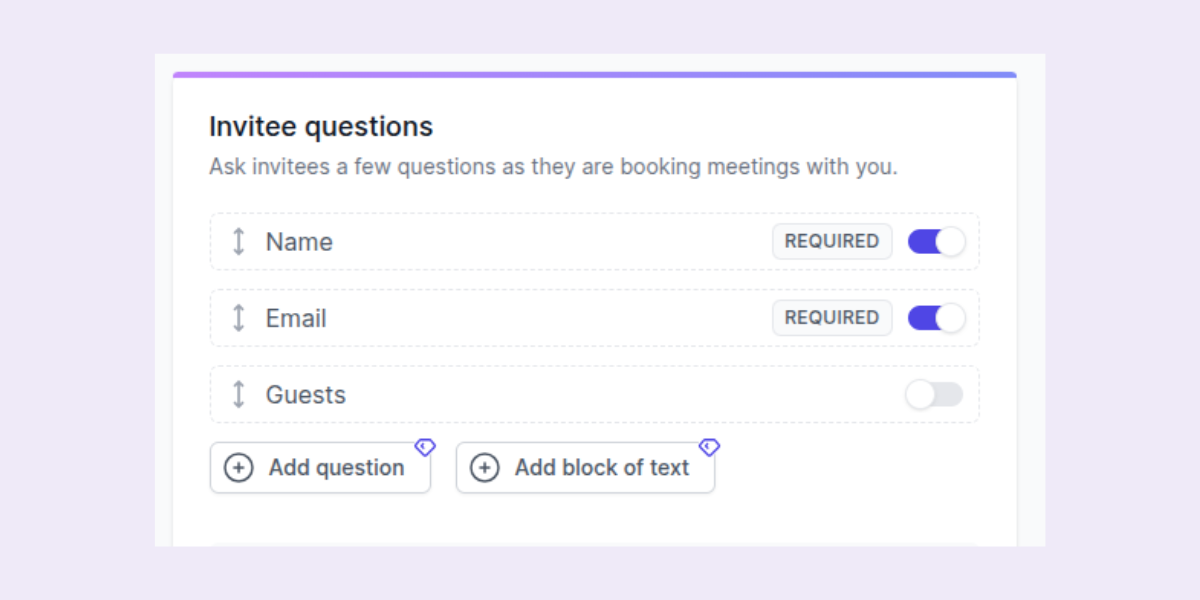The width and height of the screenshot is (1200, 600).
Task: Toggle off the Name question
Action: (x=935, y=241)
